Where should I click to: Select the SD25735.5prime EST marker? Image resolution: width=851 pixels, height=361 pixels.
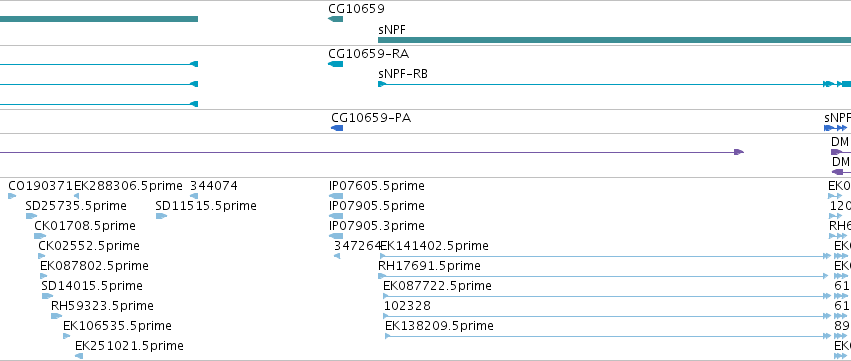31,216
